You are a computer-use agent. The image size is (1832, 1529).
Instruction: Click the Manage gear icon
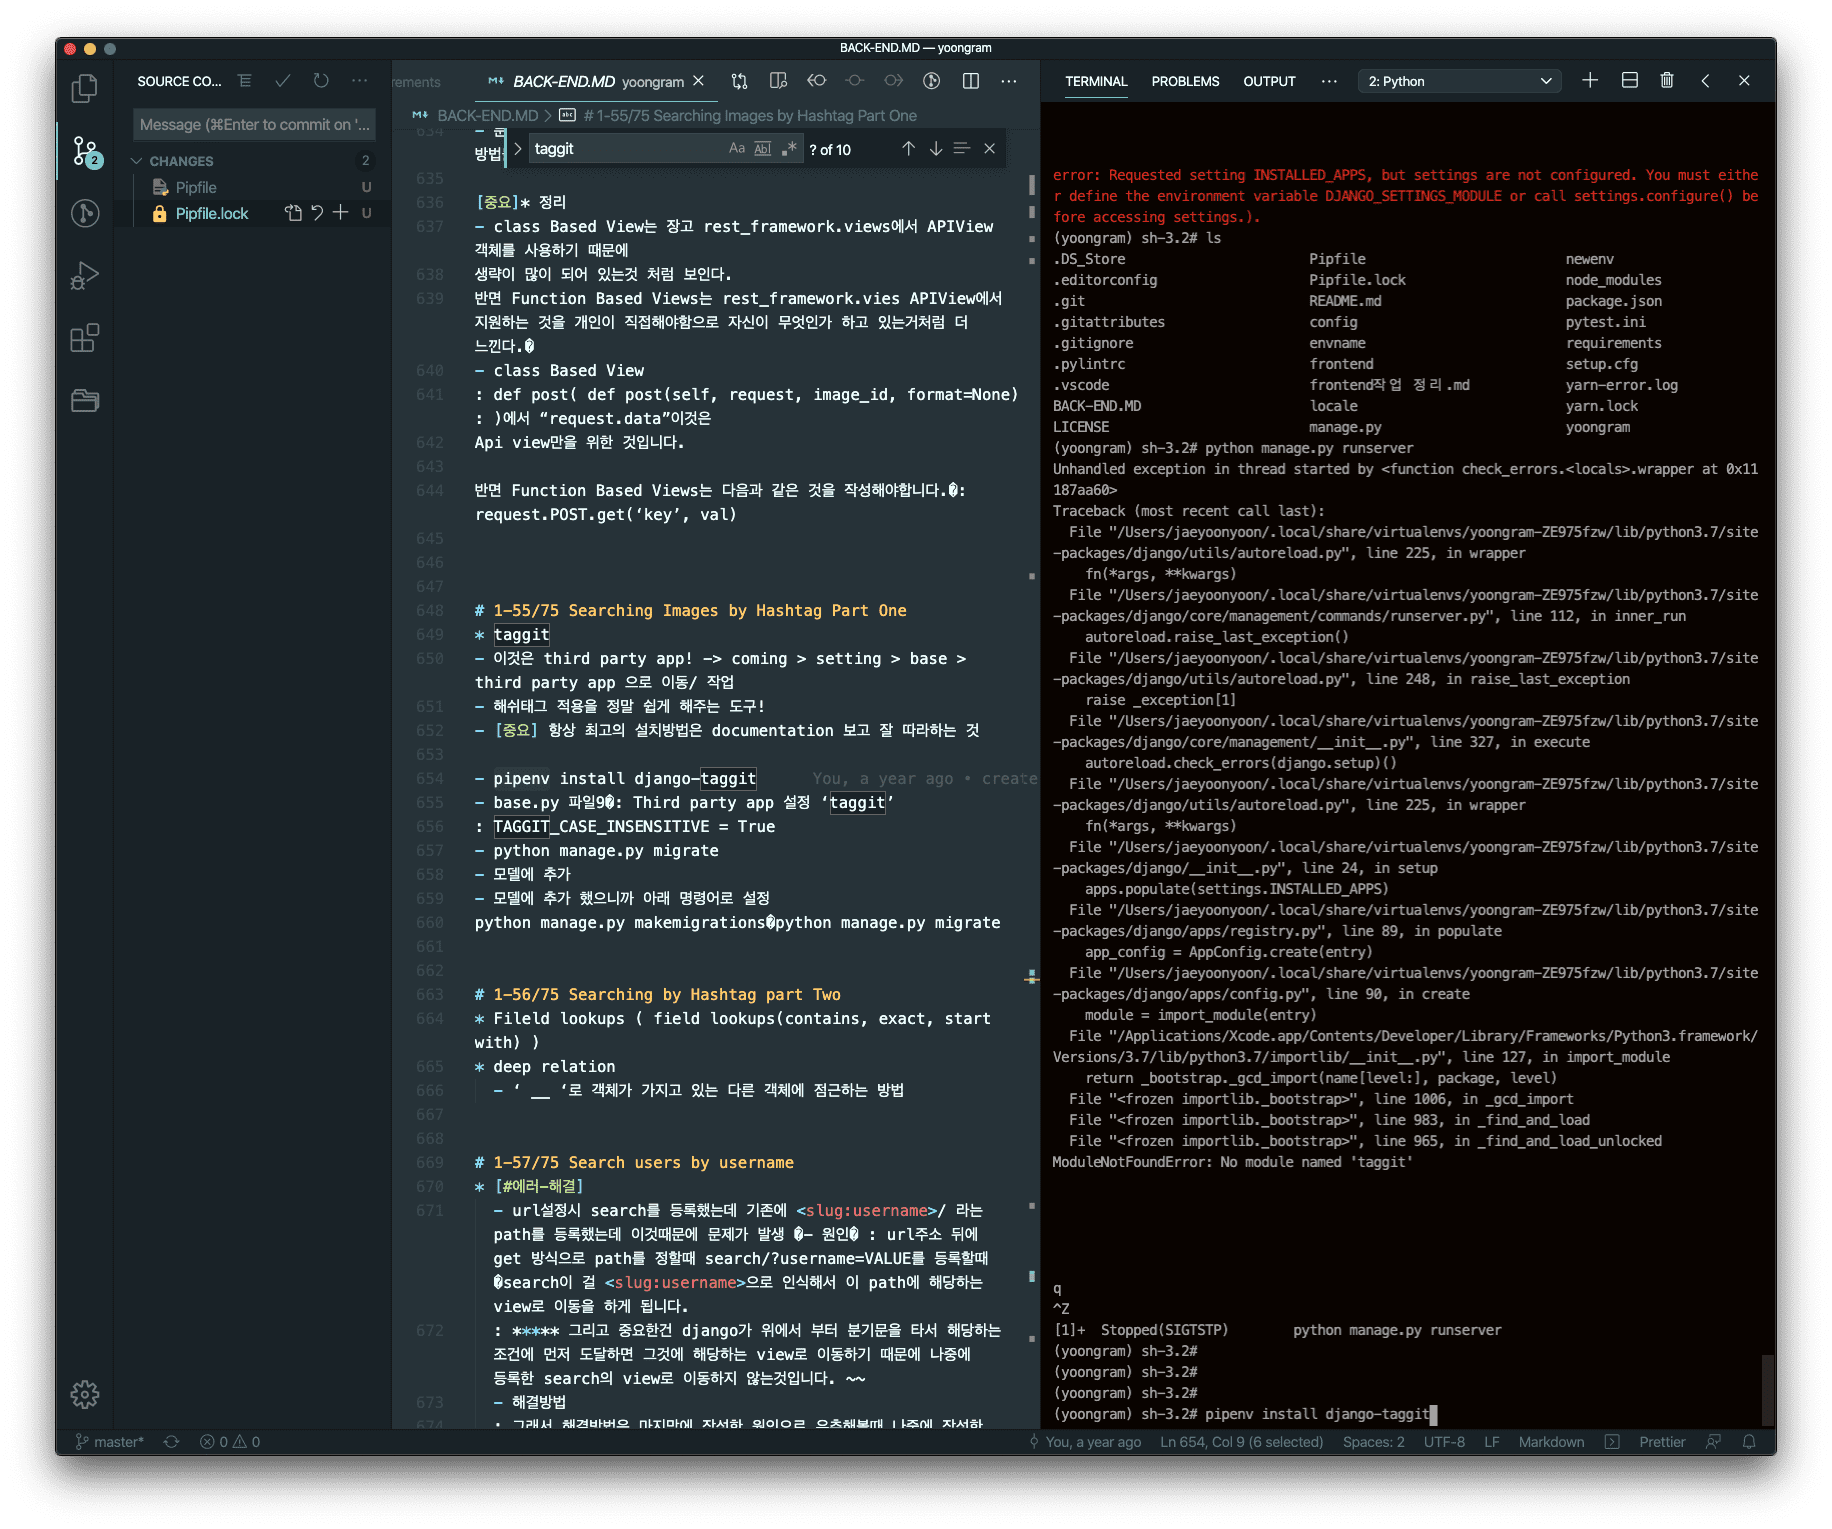point(85,1394)
